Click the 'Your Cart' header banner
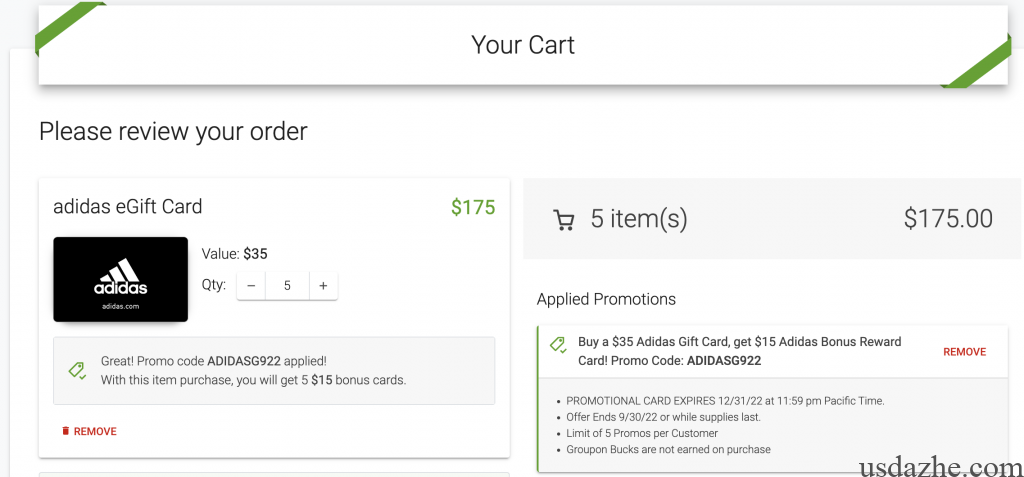 pos(523,45)
